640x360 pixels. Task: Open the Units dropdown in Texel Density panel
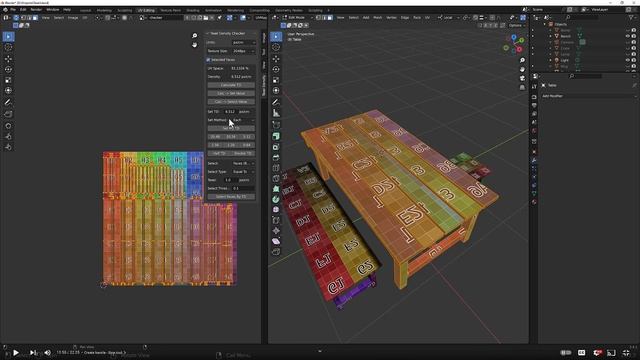point(244,42)
